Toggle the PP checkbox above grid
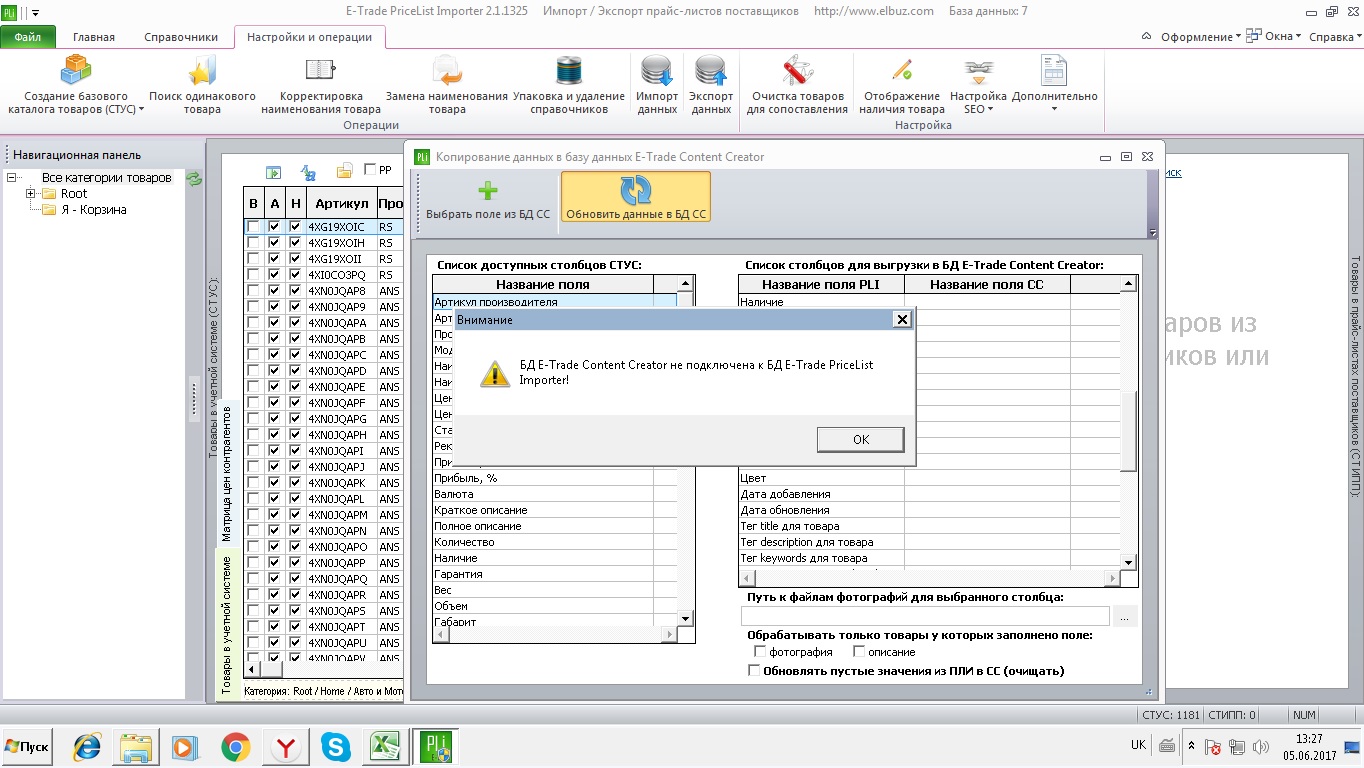 tap(371, 170)
